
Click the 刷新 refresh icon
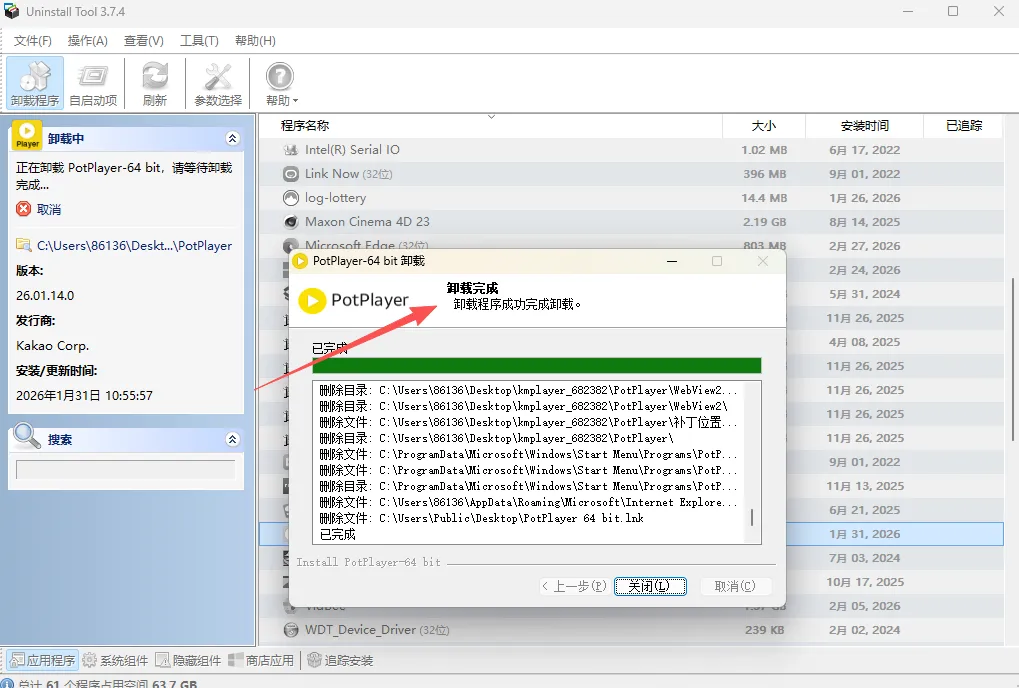155,83
